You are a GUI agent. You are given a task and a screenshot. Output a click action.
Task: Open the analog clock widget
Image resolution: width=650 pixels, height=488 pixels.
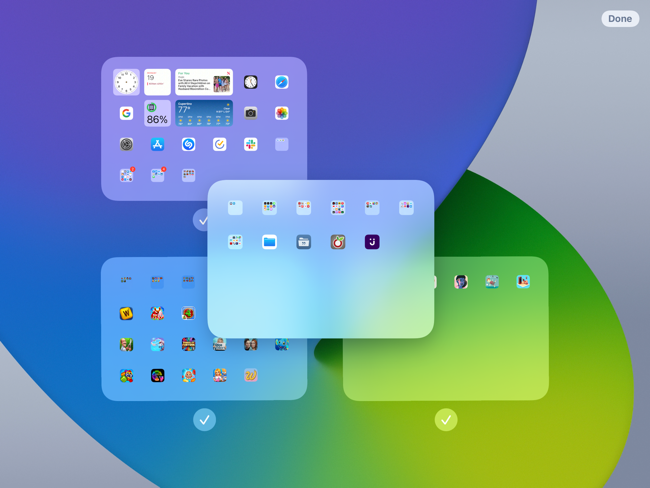point(126,82)
